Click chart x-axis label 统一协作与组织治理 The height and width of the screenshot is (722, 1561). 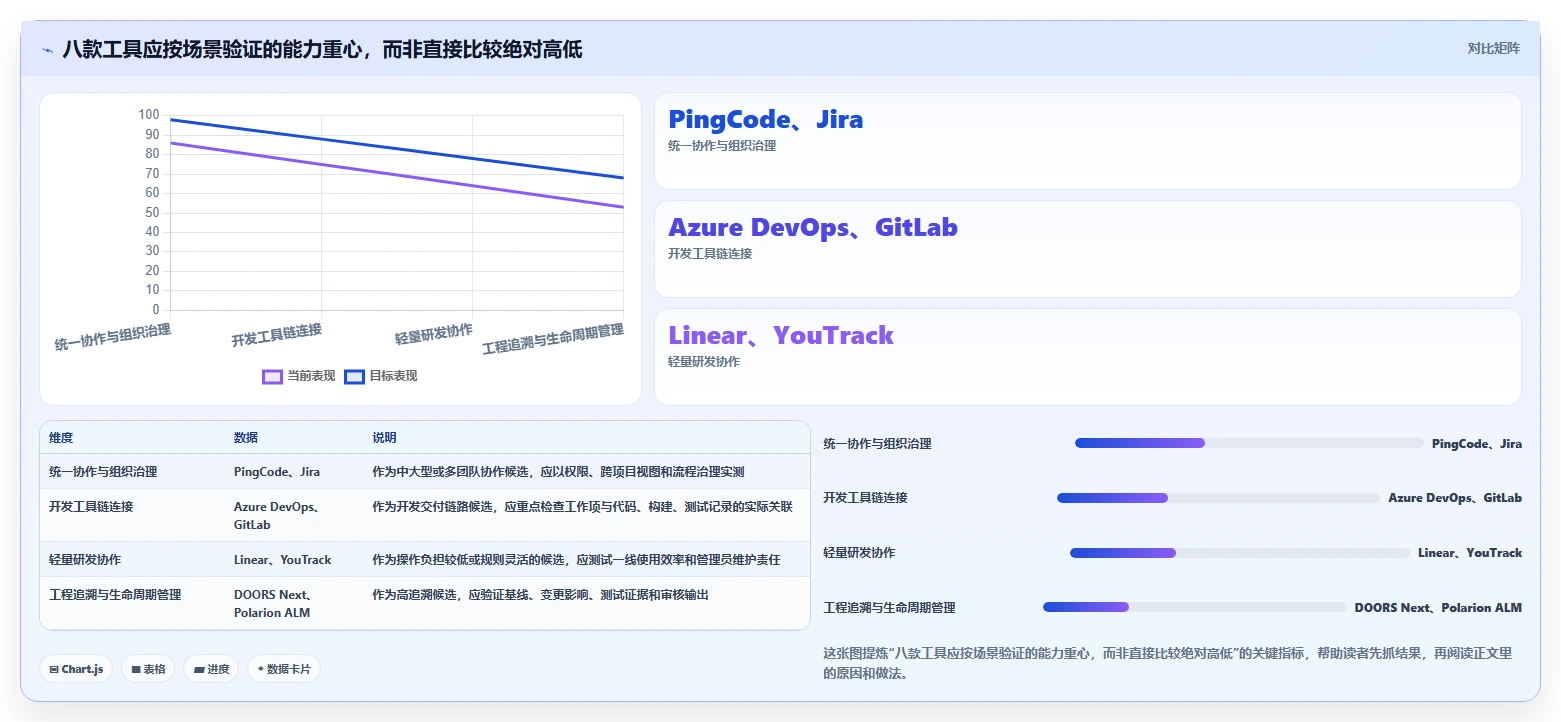point(112,337)
